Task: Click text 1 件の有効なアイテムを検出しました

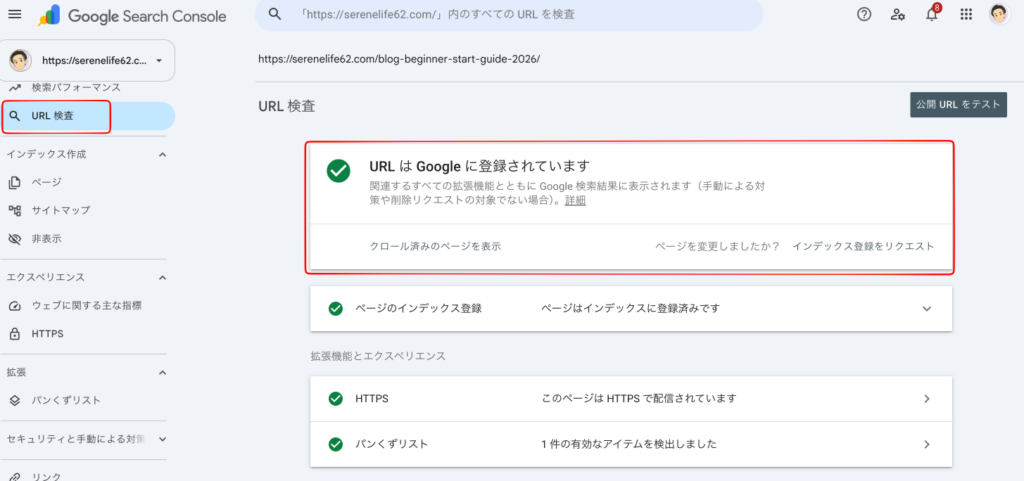Action: click(629, 444)
